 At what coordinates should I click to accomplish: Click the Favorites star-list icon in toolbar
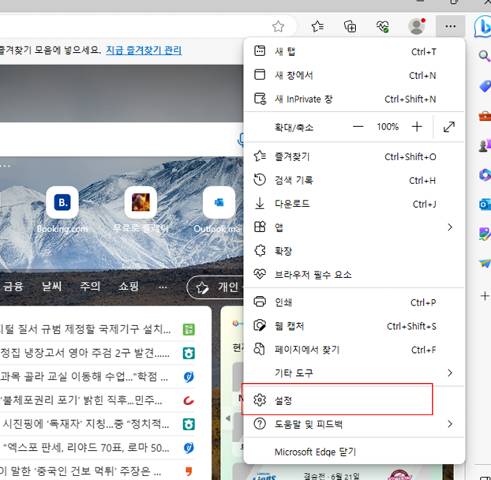pos(317,26)
